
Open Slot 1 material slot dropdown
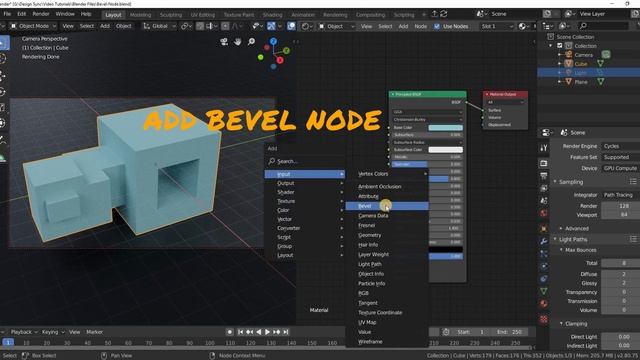496,26
